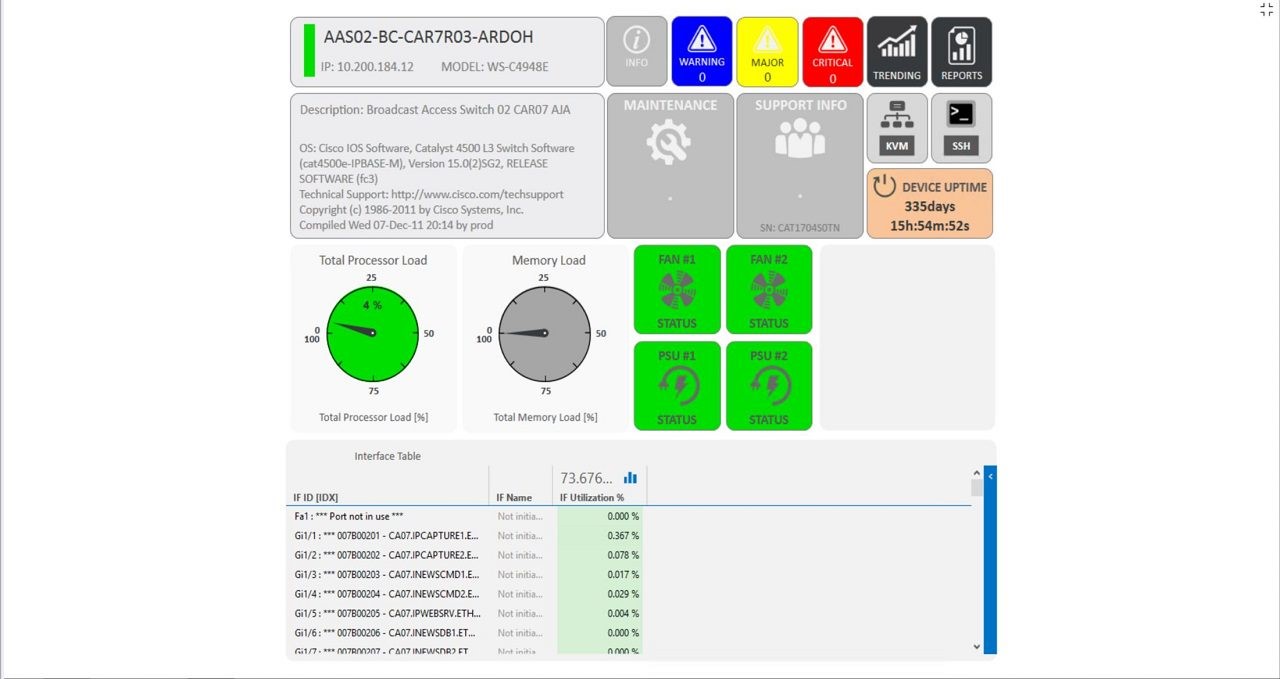Check PSU #1 status tile

(677, 386)
